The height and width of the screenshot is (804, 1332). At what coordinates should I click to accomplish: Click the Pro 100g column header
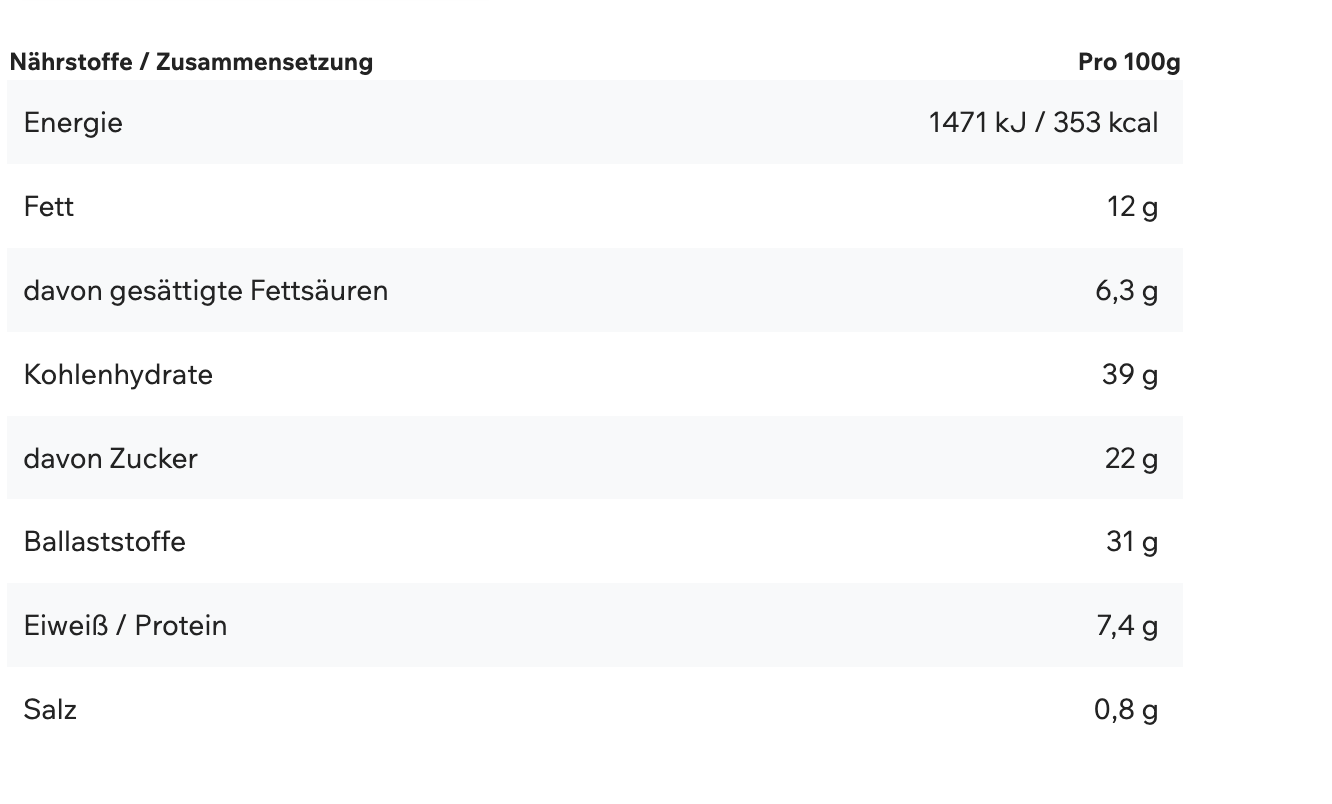coord(1128,62)
